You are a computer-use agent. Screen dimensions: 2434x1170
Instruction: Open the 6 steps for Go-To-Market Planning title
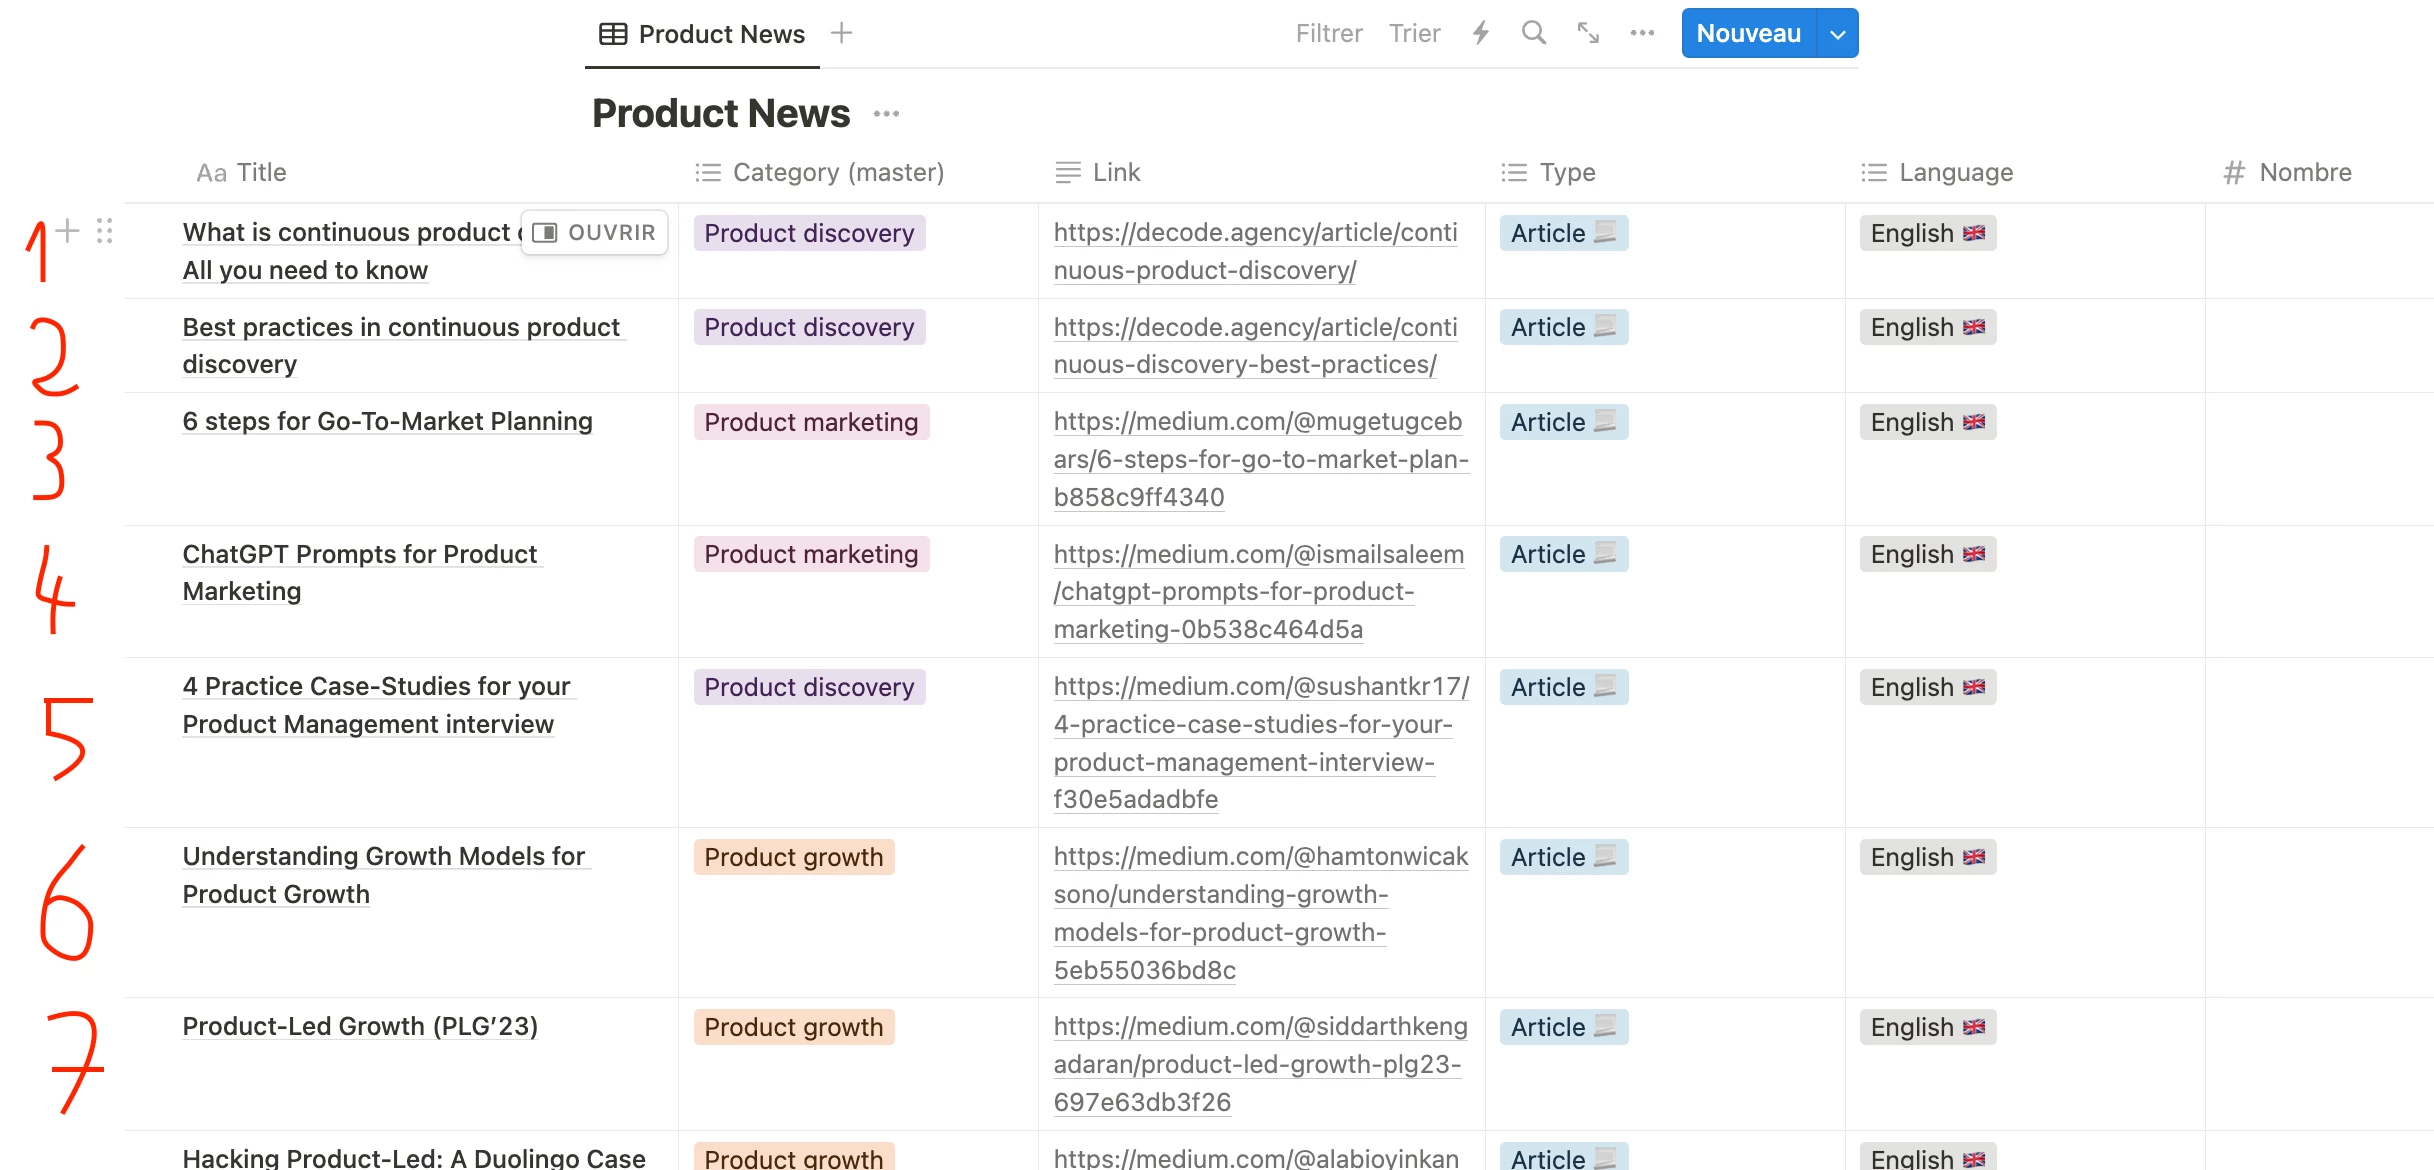[x=387, y=421]
